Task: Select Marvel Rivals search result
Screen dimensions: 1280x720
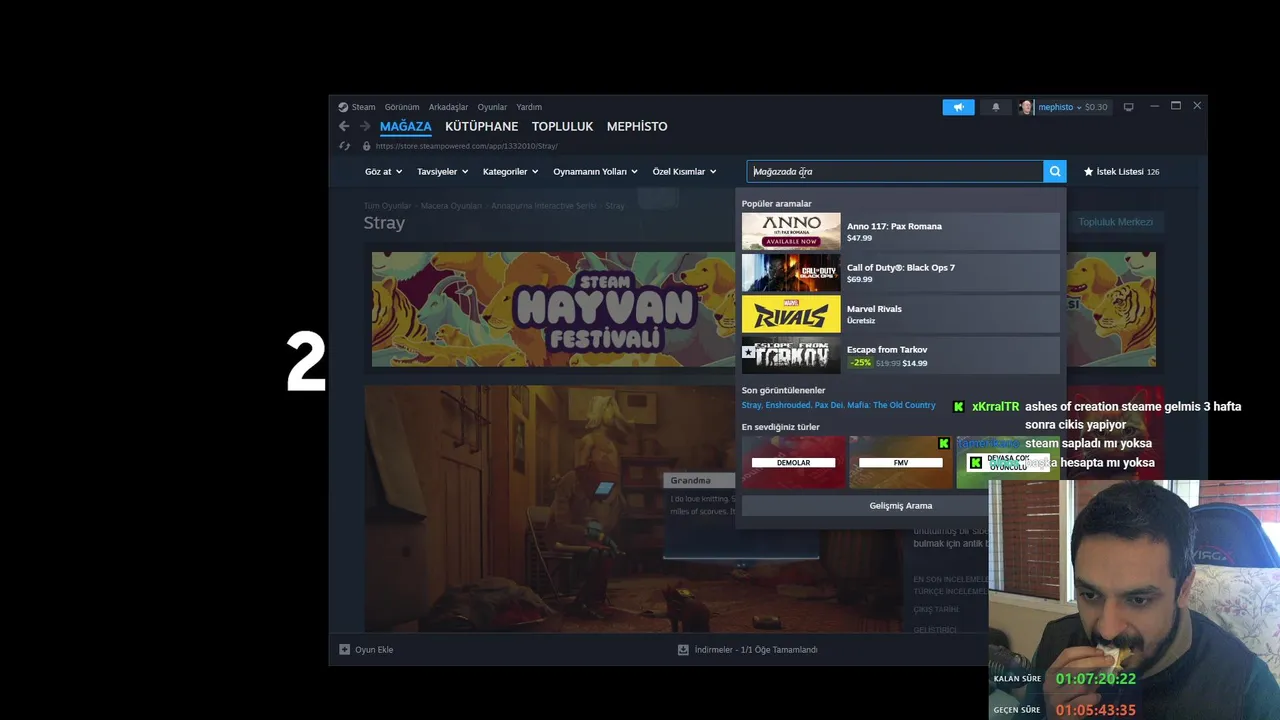Action: tap(900, 314)
